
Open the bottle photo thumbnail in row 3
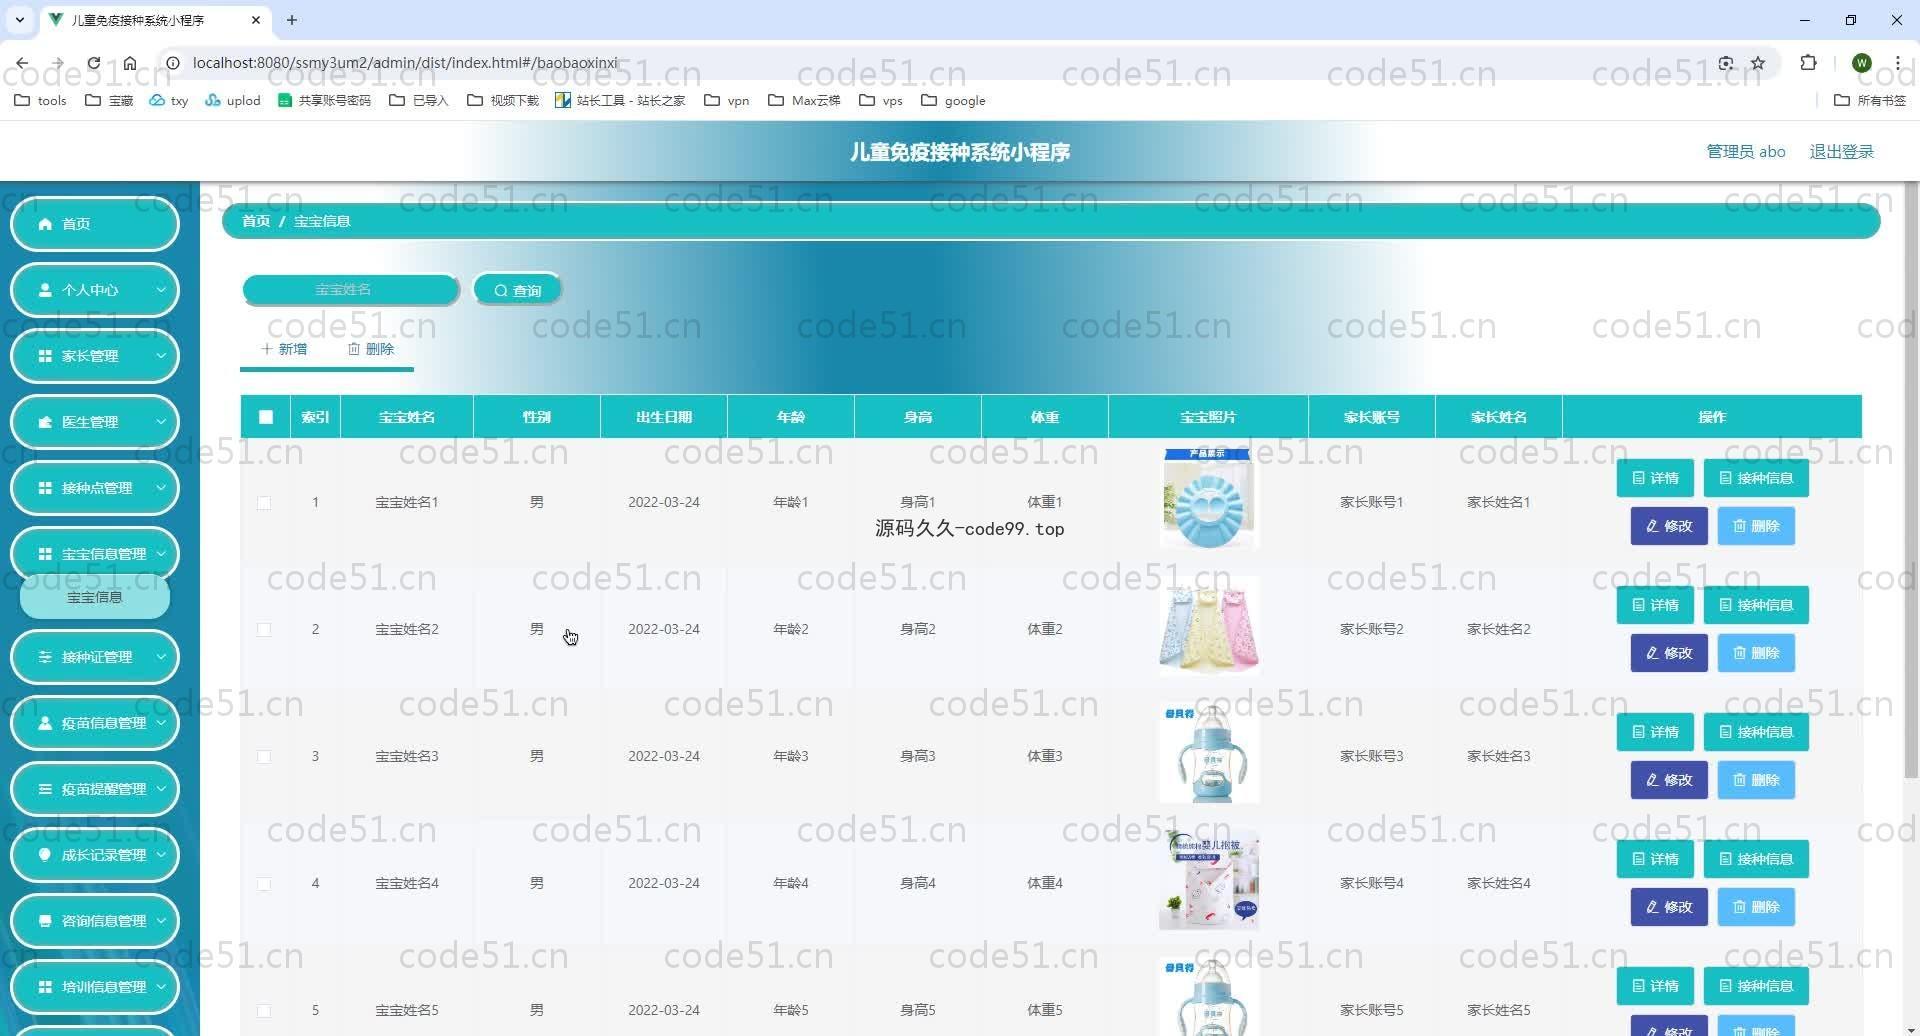pos(1208,752)
